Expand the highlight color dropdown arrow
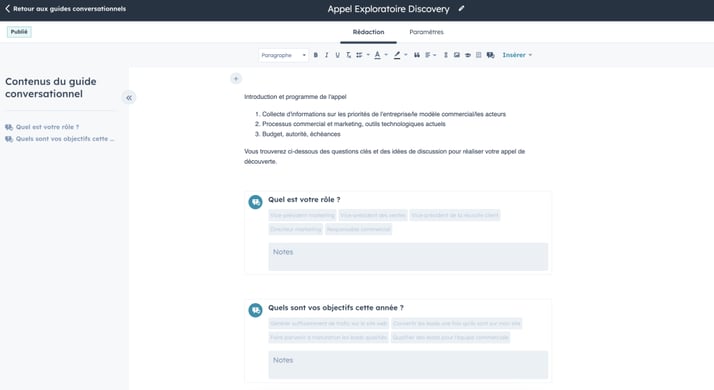This screenshot has height=390, width=714. [x=406, y=55]
